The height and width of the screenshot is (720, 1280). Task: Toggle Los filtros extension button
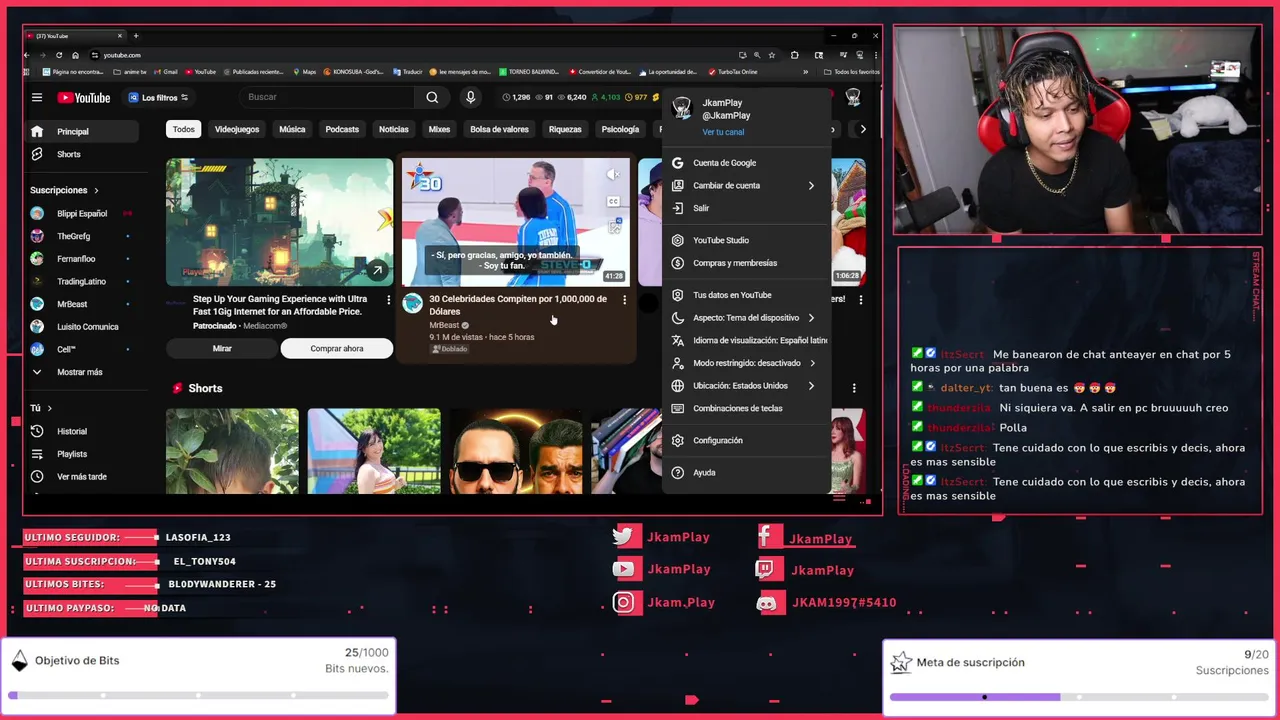[159, 97]
